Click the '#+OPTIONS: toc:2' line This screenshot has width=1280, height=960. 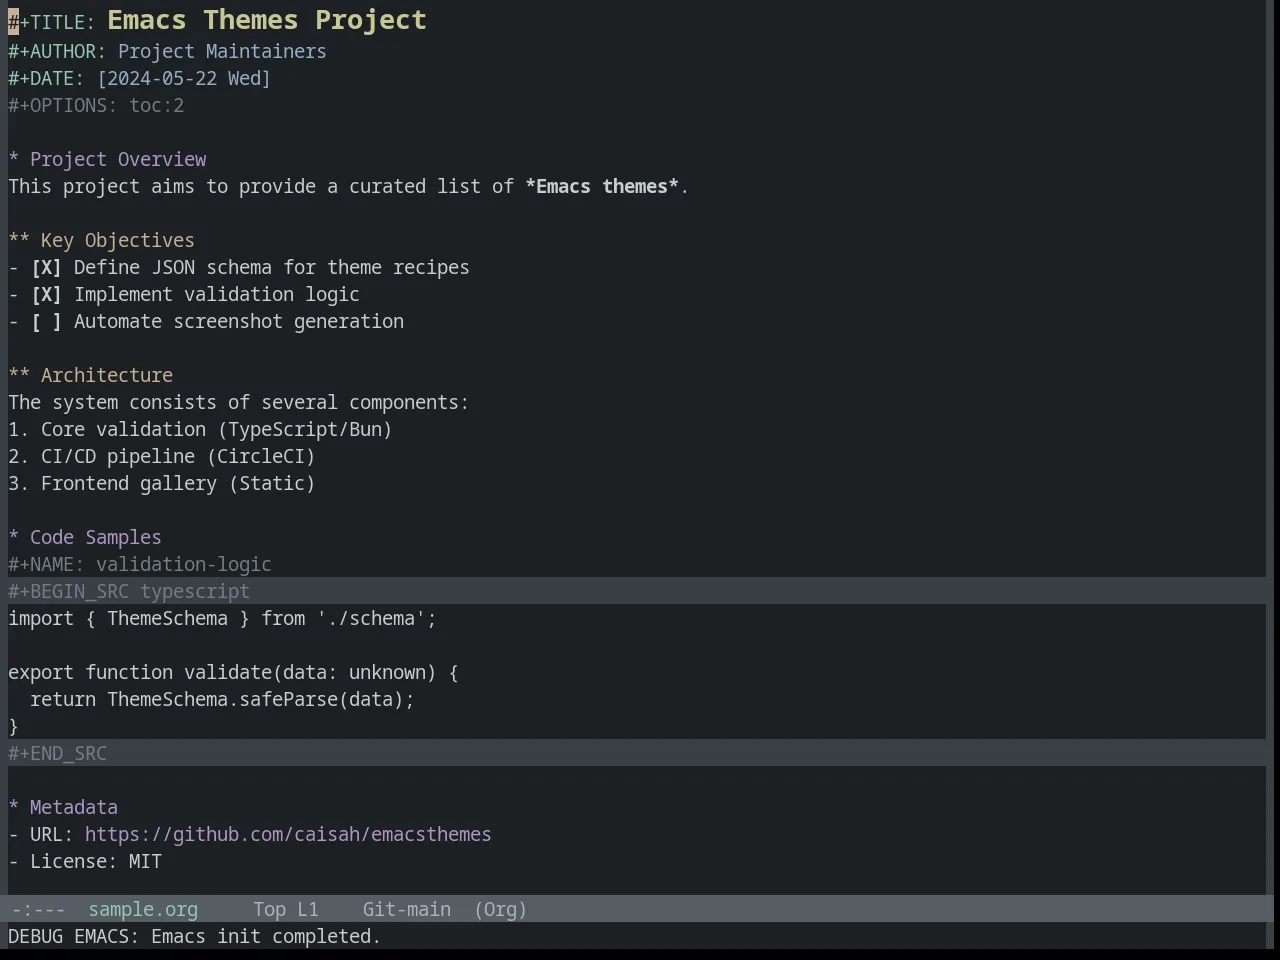[96, 105]
